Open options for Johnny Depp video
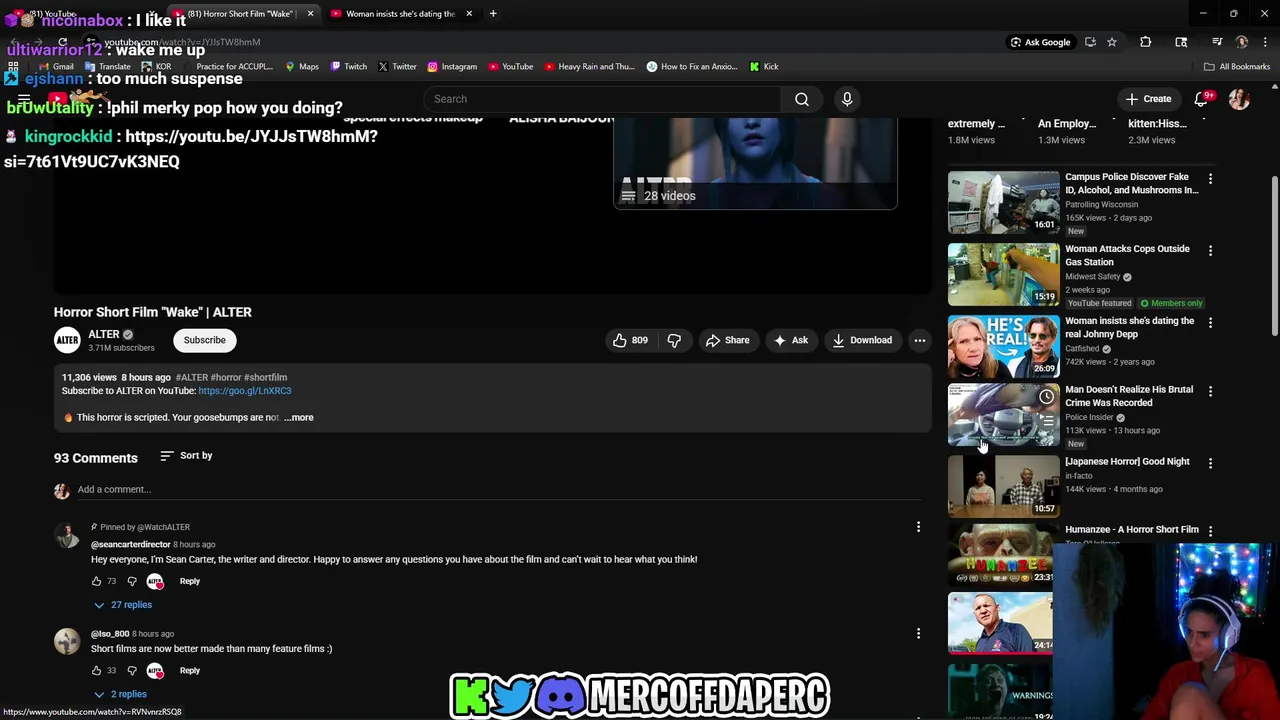 point(1210,323)
